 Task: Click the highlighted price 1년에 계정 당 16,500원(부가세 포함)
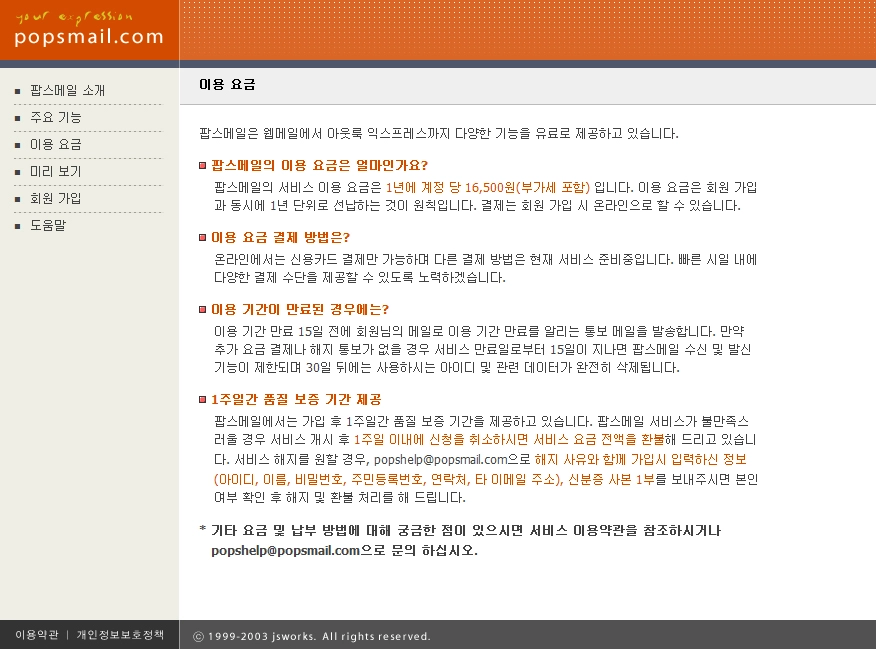487,187
